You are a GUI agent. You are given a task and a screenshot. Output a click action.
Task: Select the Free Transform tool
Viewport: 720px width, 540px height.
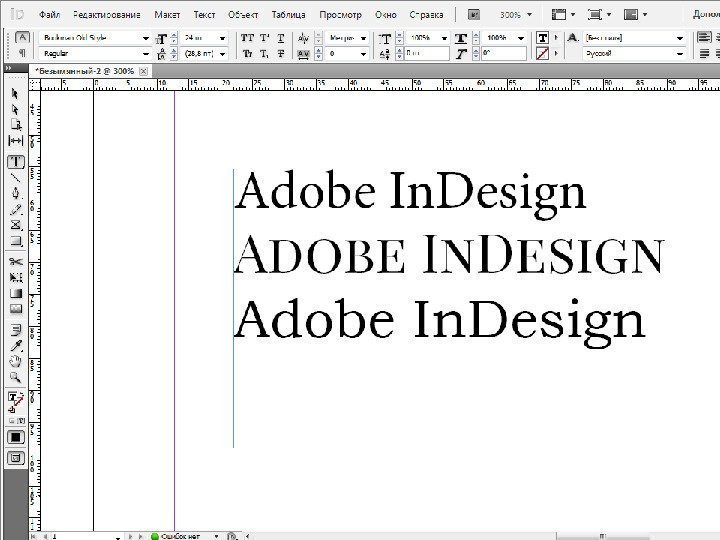(x=15, y=277)
